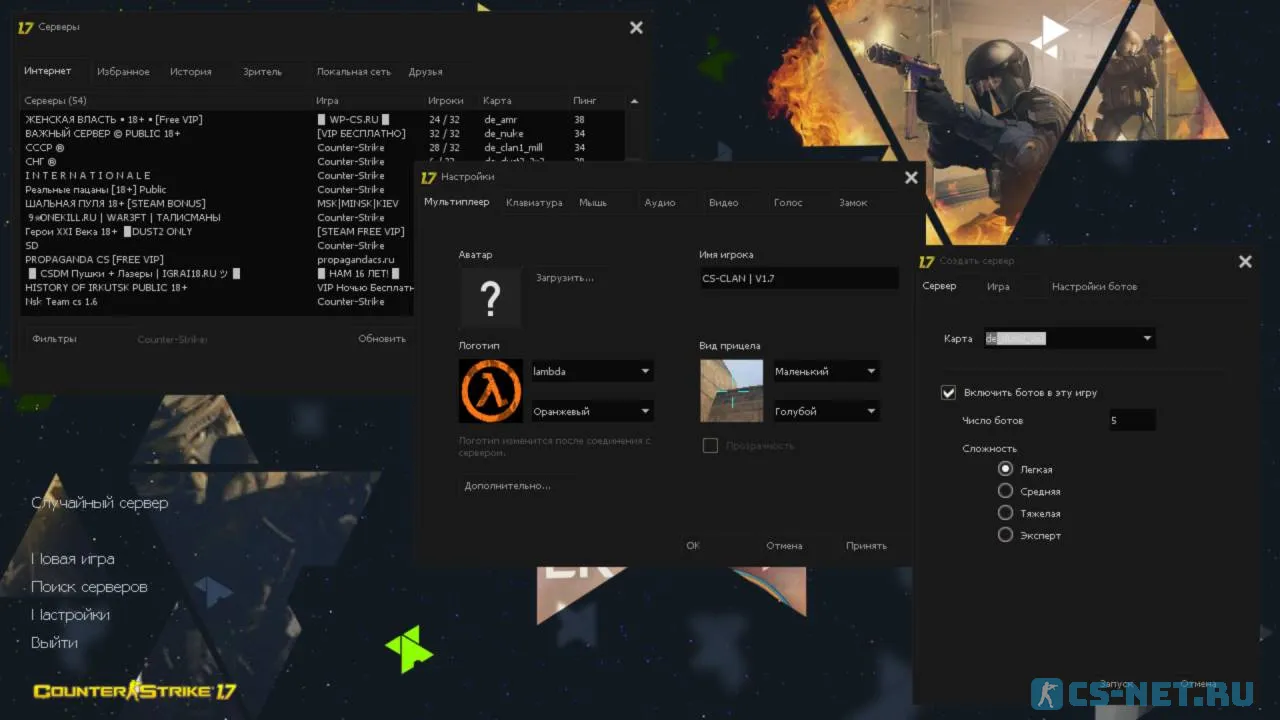
Task: Open Настройки from the main menu
Action: (x=70, y=615)
